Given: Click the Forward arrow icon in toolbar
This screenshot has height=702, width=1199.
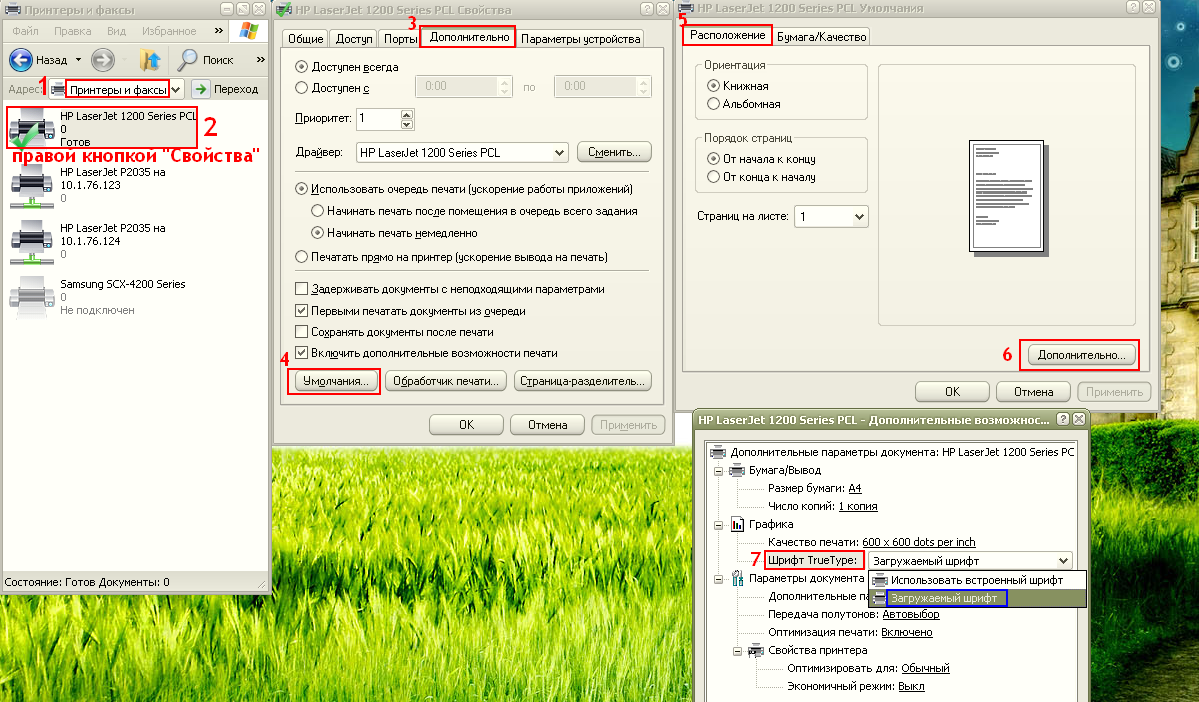Looking at the screenshot, I should click(x=103, y=59).
